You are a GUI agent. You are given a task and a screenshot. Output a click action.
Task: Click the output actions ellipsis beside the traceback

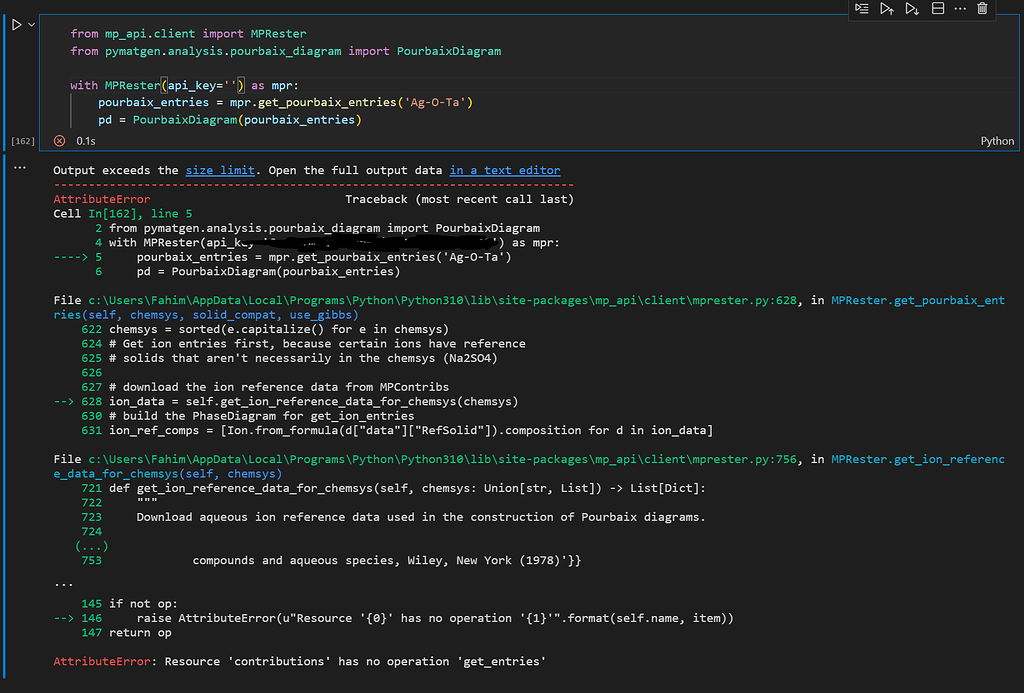coord(20,167)
